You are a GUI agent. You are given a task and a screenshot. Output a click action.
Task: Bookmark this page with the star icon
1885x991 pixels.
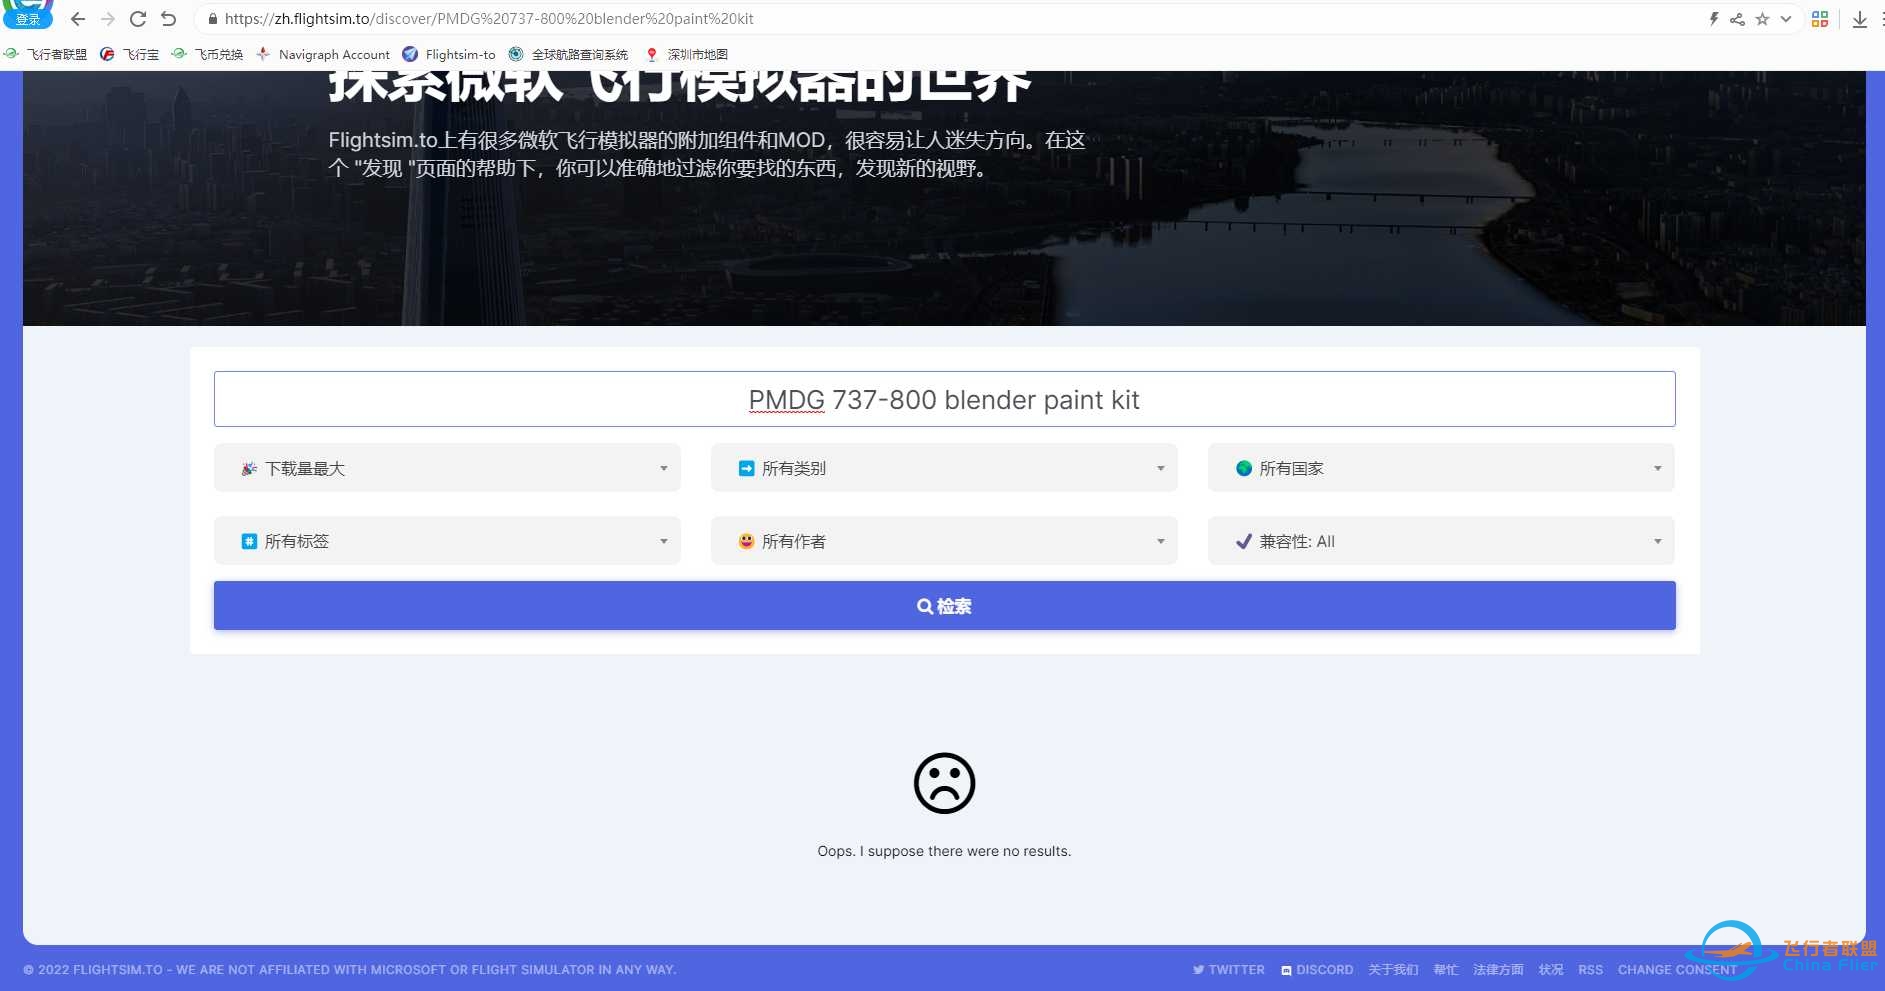coord(1762,19)
